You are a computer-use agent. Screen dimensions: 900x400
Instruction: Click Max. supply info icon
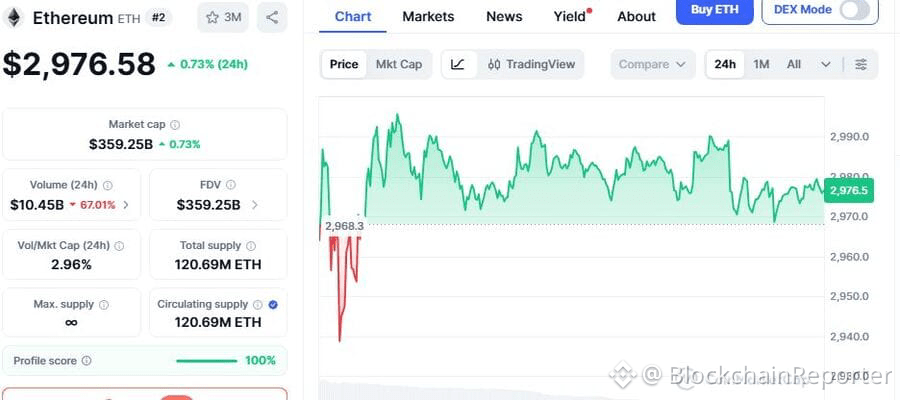tap(104, 304)
